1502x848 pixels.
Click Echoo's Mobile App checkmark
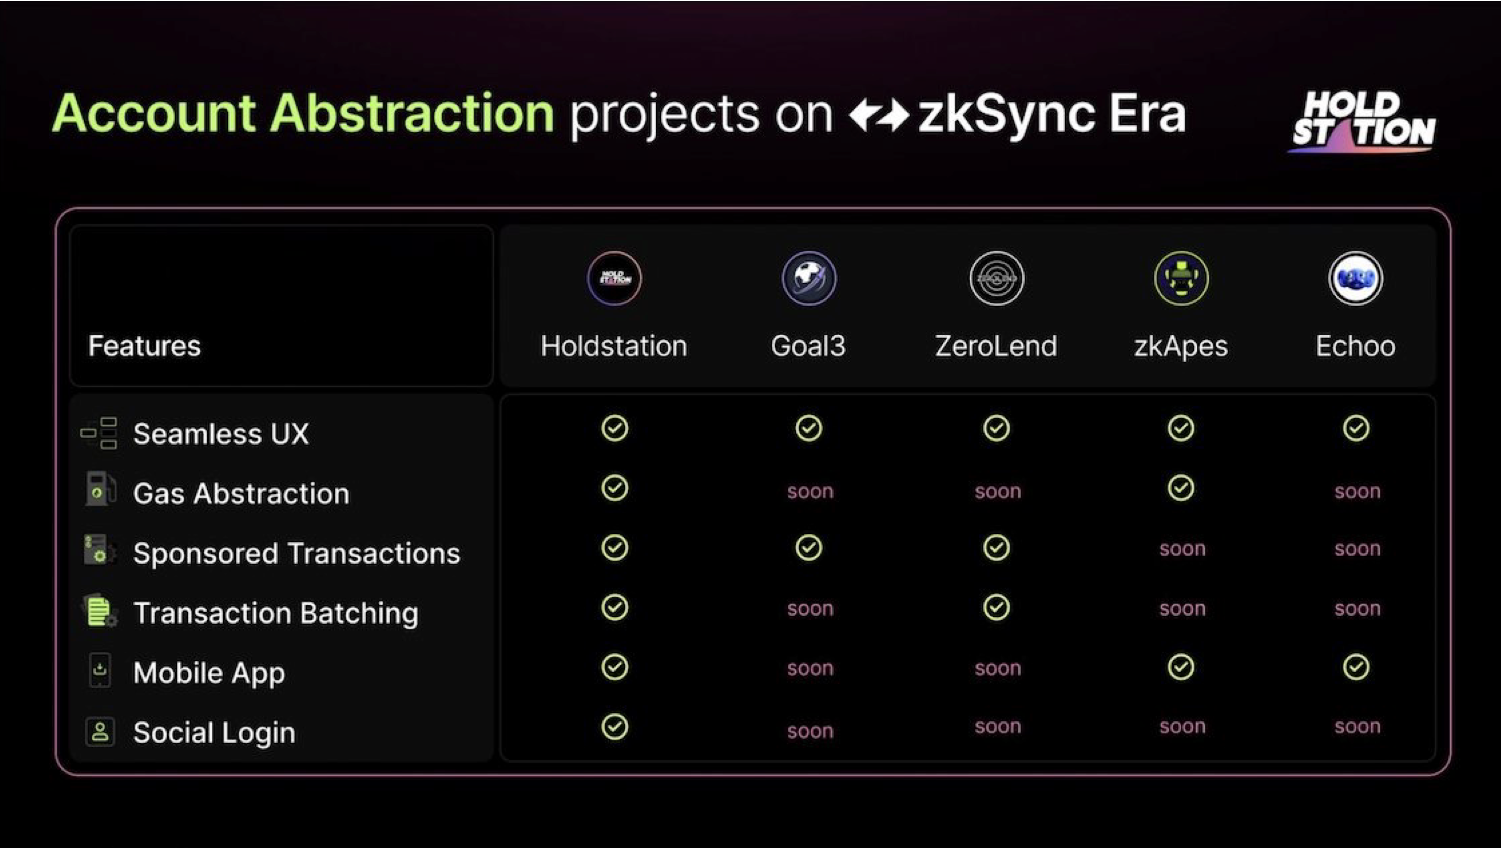pyautogui.click(x=1356, y=667)
